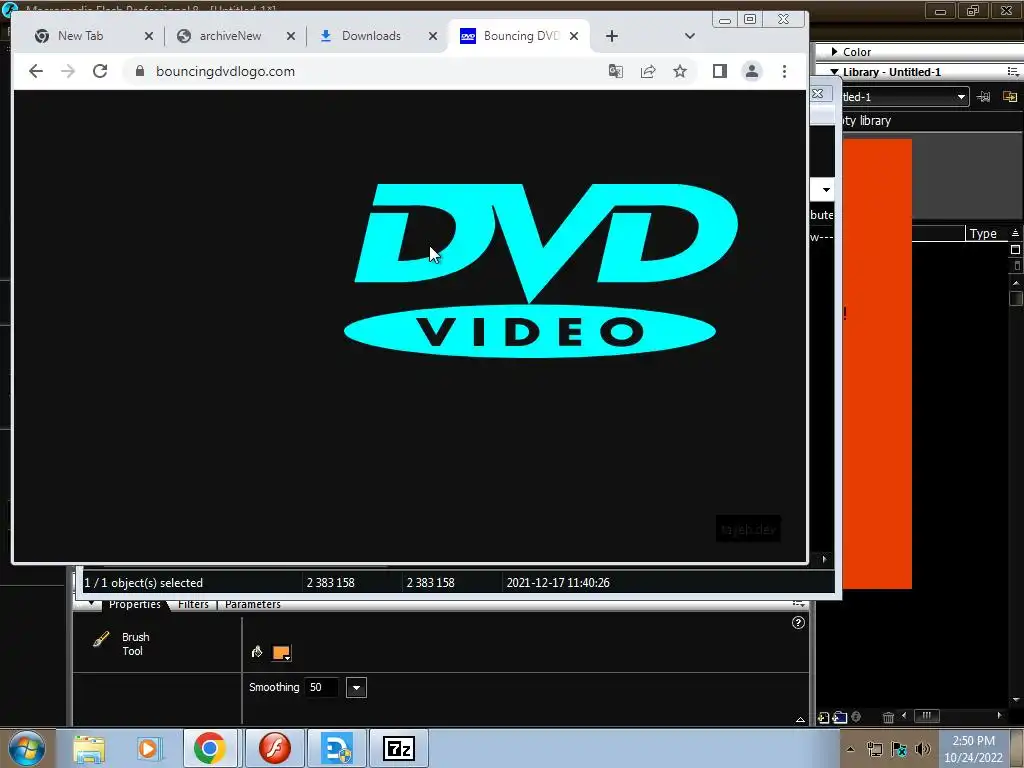Open the Action Center flag icon
Screen dimensions: 1024x768
[x=899, y=749]
